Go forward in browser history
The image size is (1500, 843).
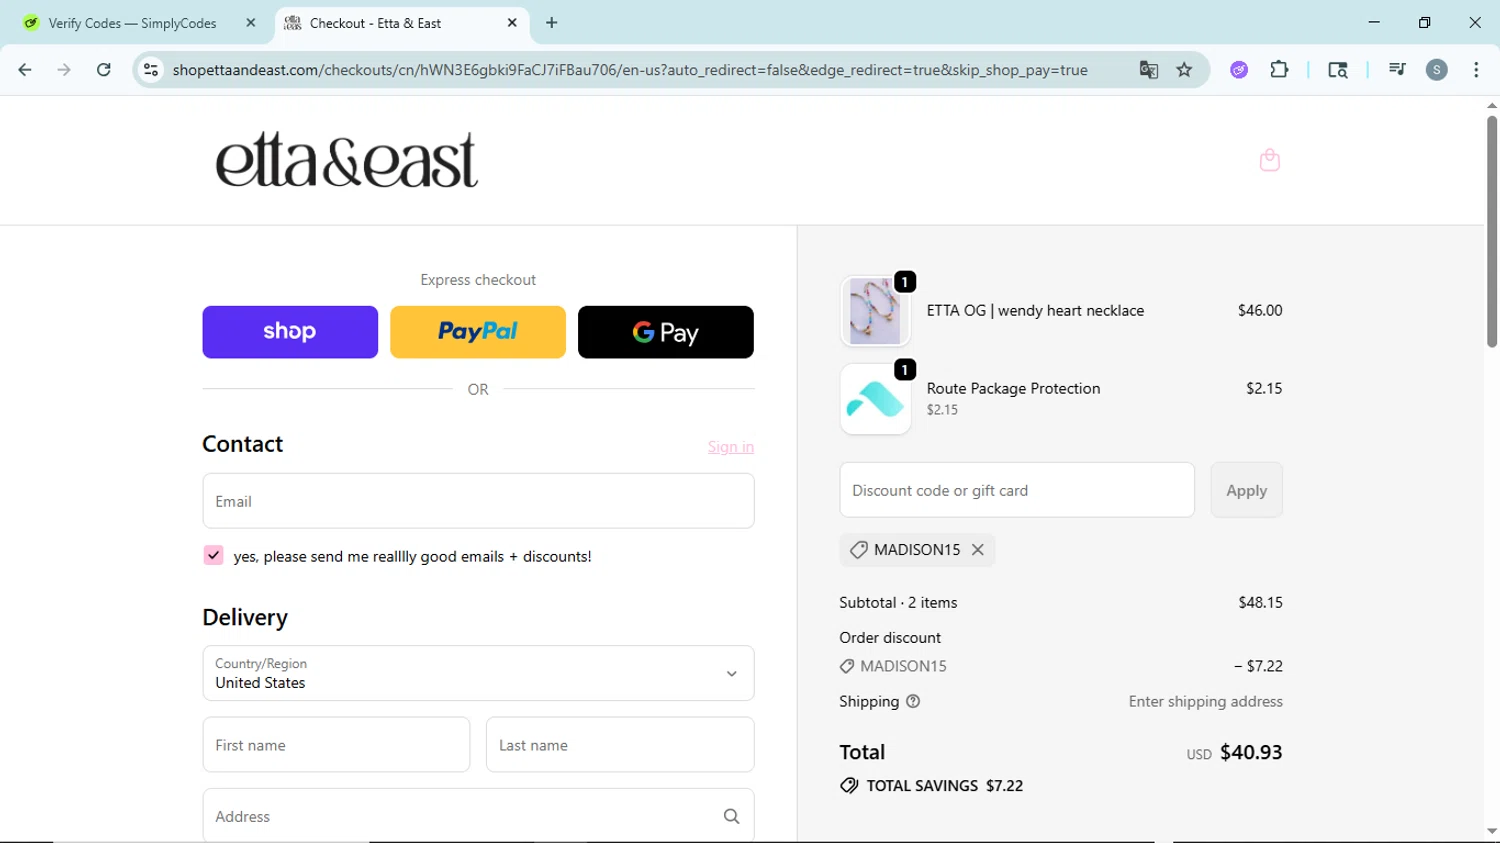click(x=64, y=70)
